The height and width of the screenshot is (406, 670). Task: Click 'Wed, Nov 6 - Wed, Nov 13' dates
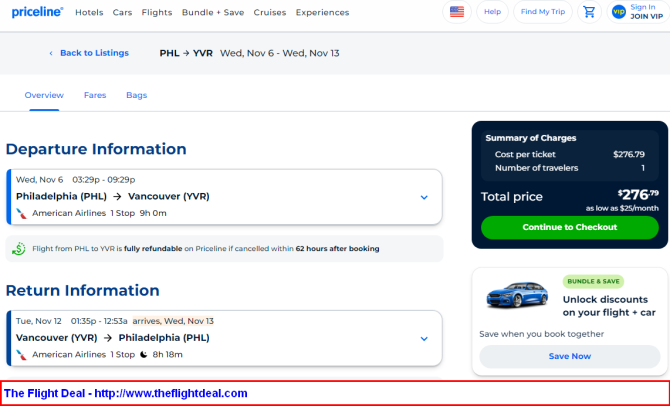pyautogui.click(x=279, y=53)
